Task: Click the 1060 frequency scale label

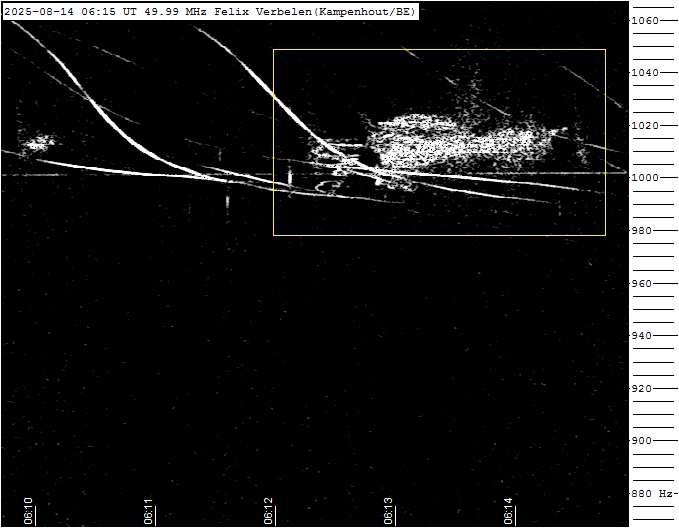Action: [645, 20]
